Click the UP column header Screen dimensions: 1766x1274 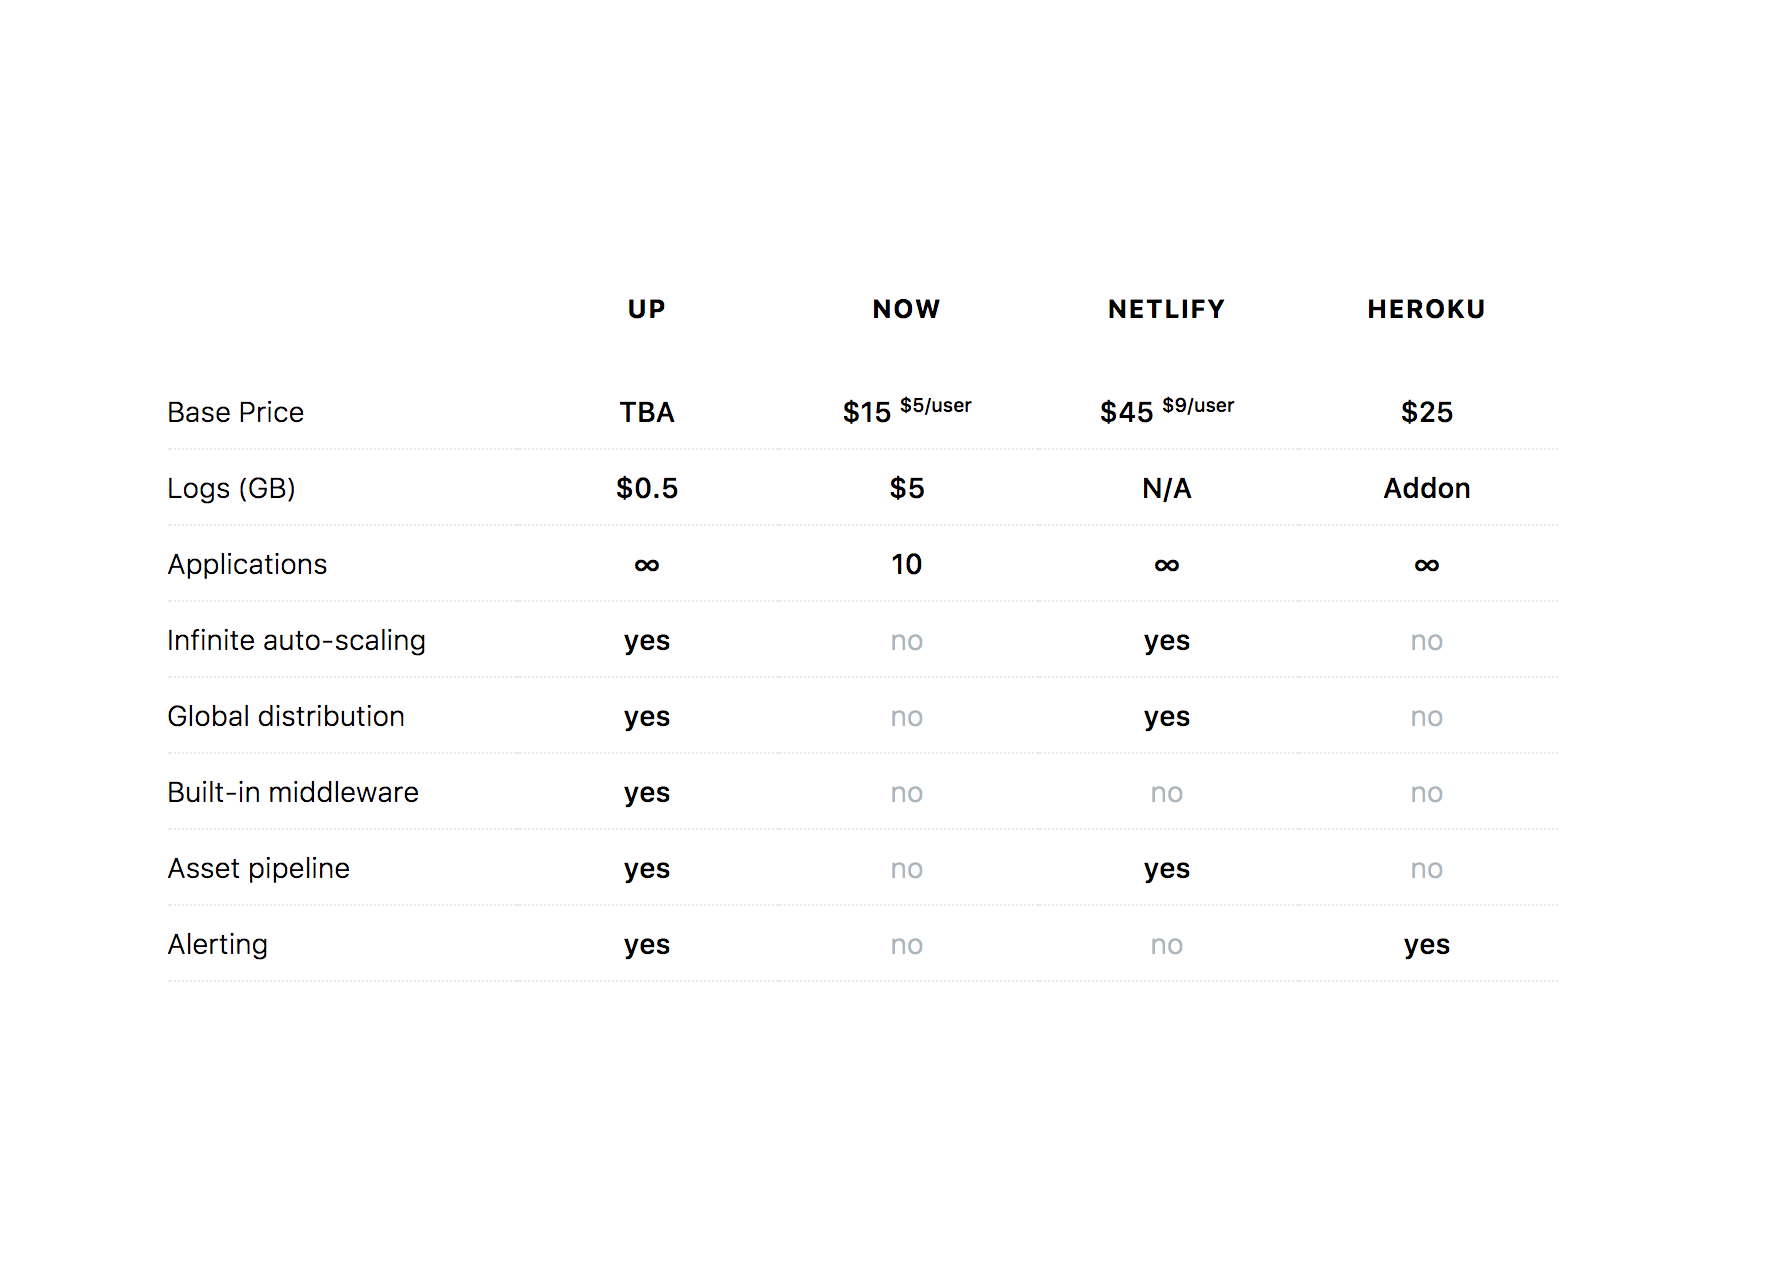pos(646,309)
